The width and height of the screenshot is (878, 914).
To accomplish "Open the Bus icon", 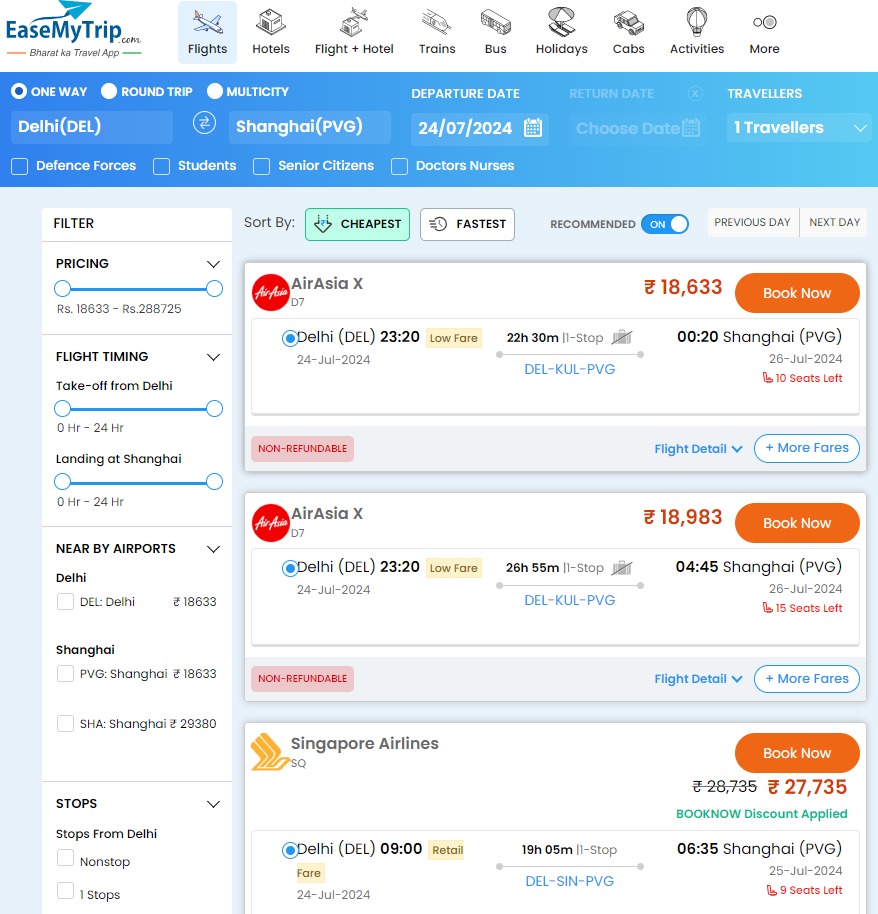I will (496, 22).
